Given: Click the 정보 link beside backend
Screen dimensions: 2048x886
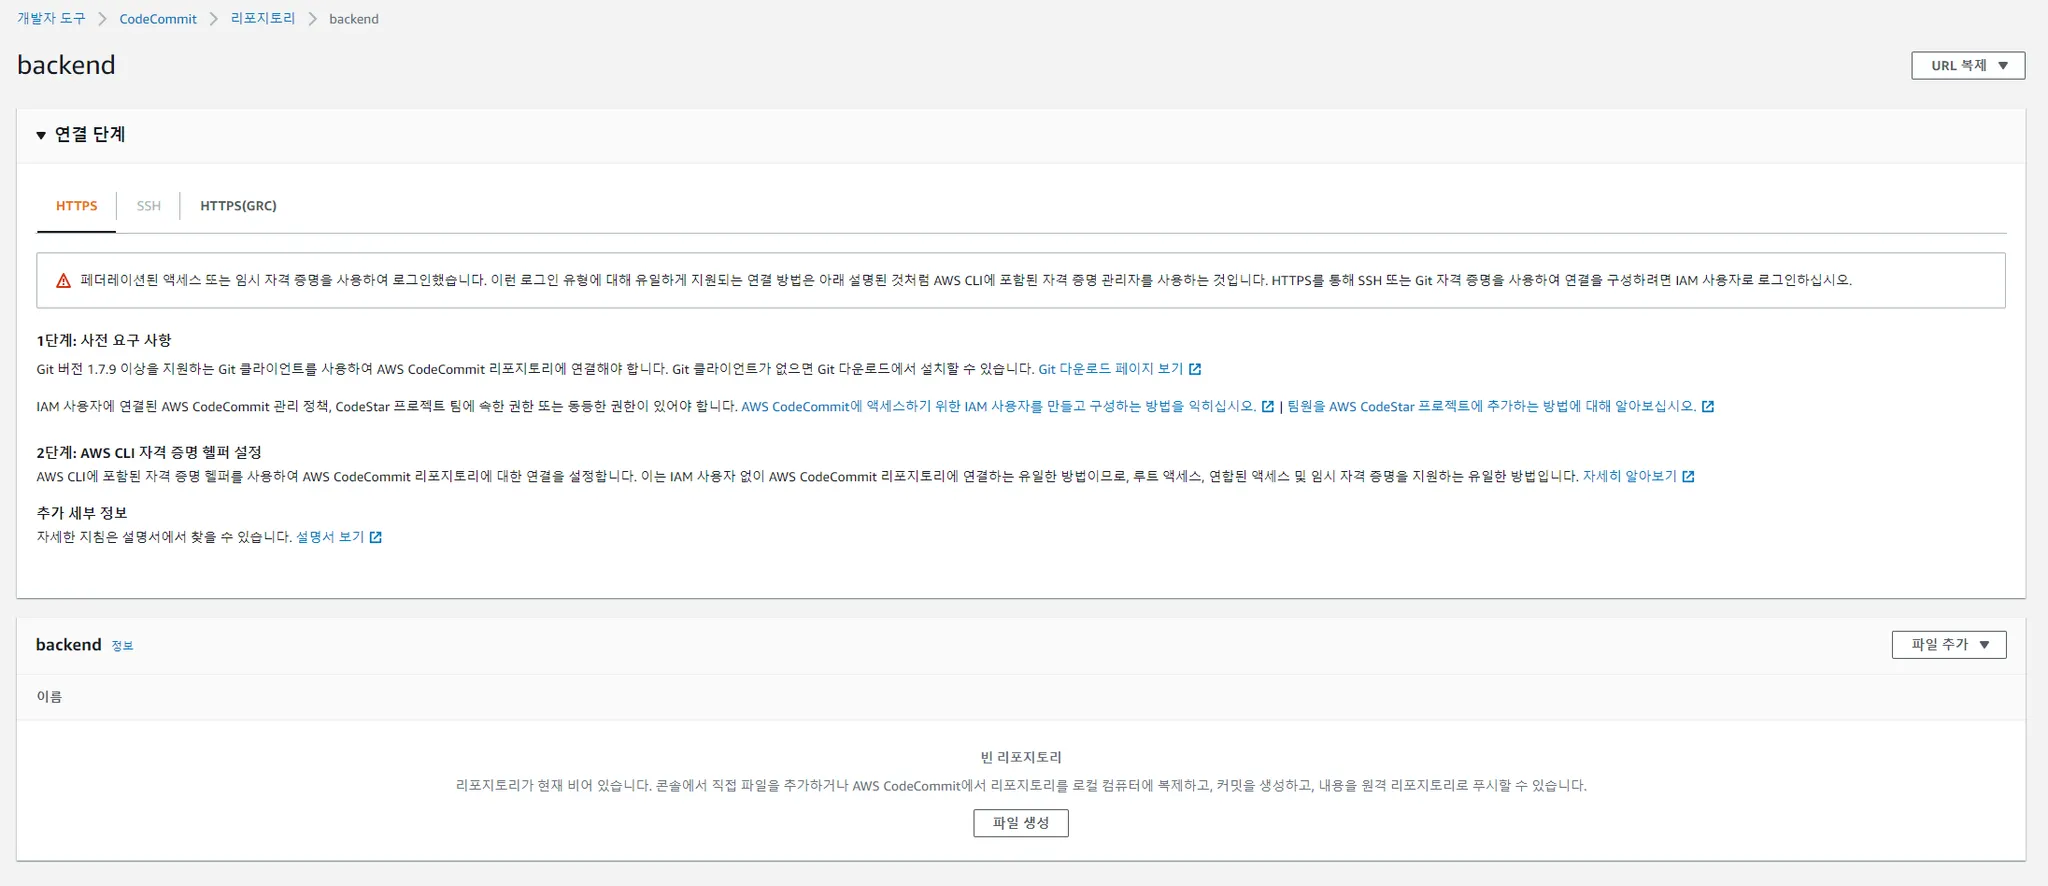Looking at the screenshot, I should point(122,646).
